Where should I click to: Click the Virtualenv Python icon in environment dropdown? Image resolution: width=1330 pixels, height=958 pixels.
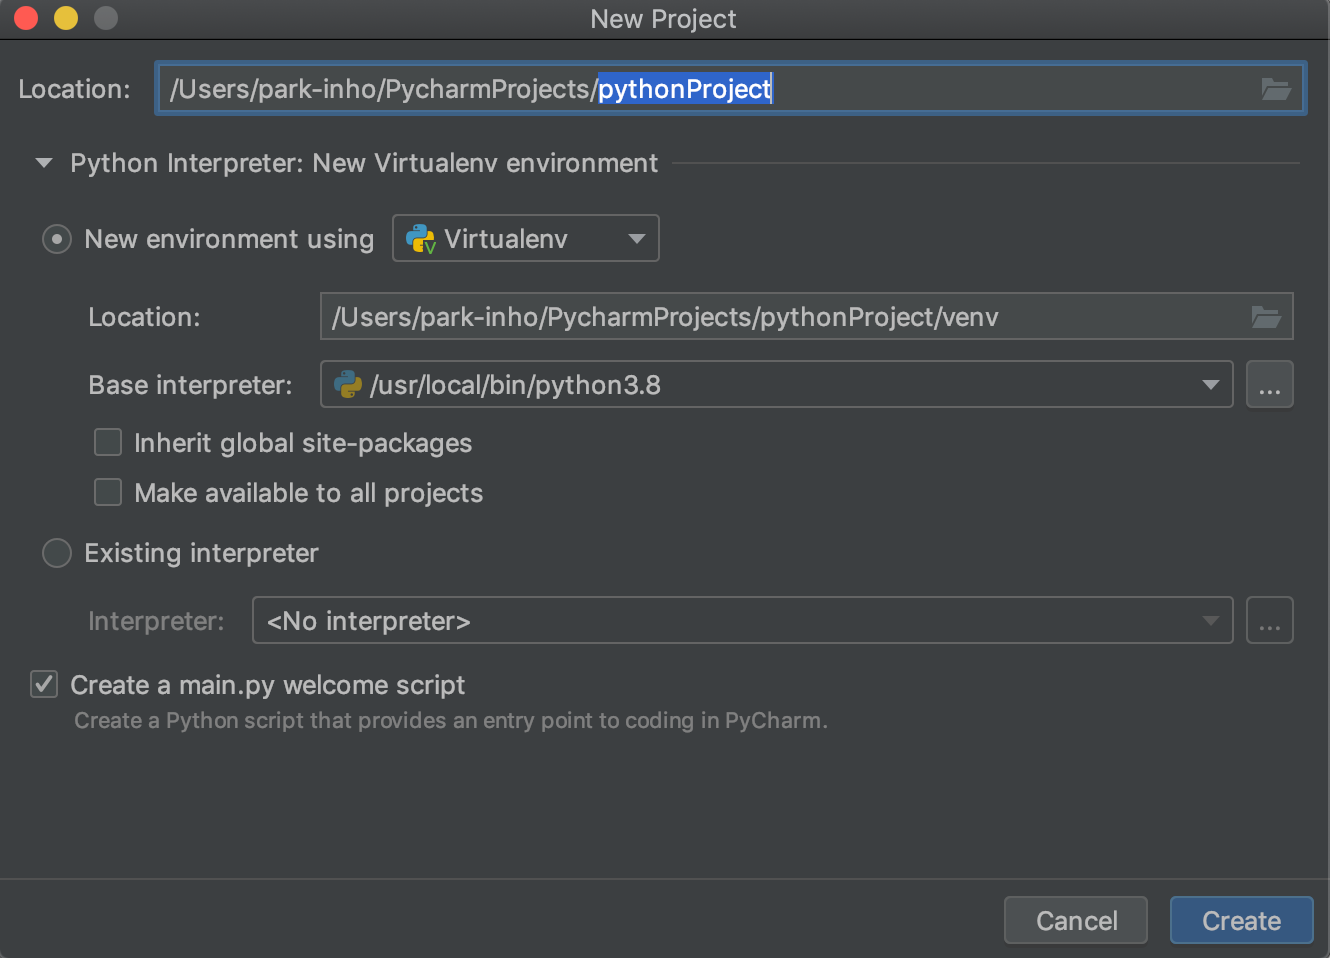420,239
